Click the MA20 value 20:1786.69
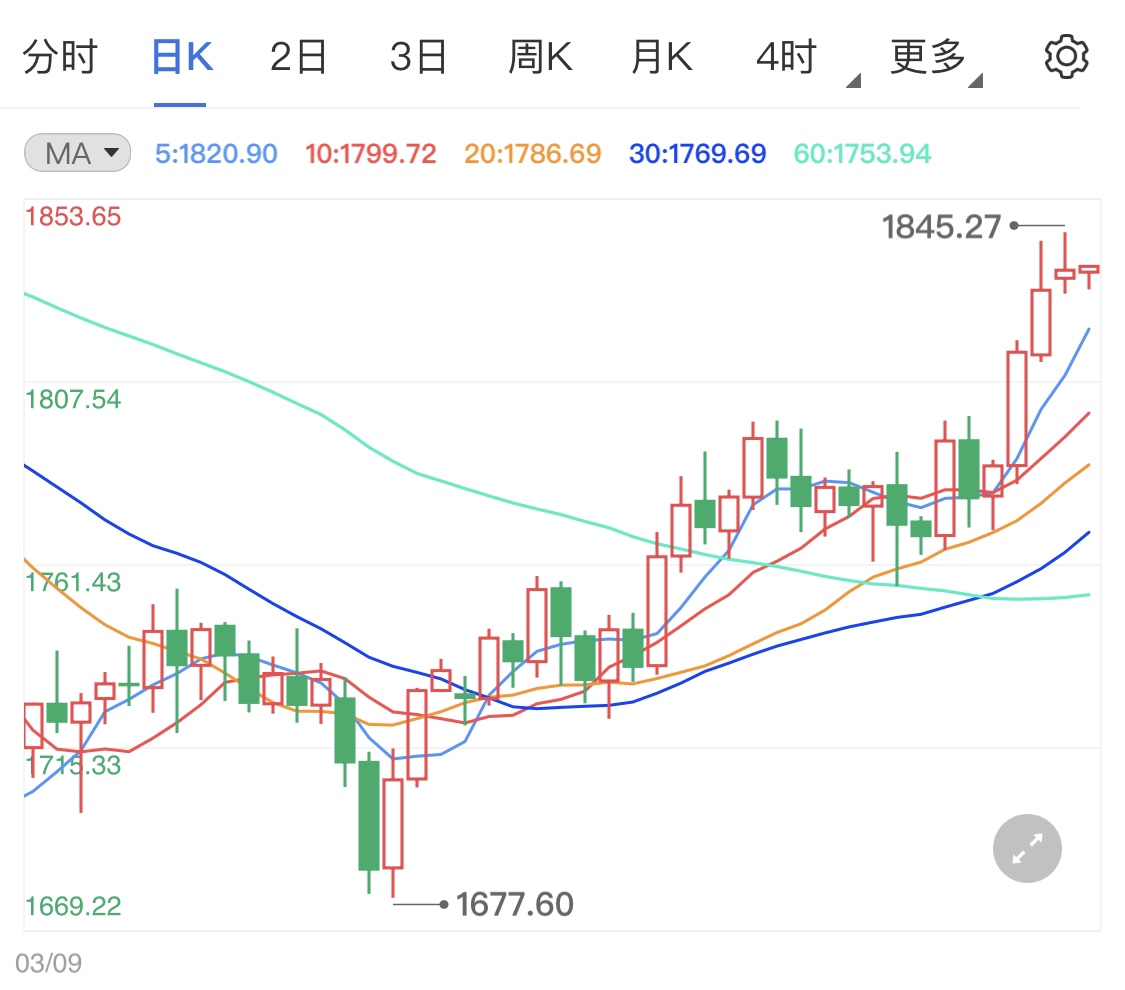The height and width of the screenshot is (990, 1125). [532, 154]
